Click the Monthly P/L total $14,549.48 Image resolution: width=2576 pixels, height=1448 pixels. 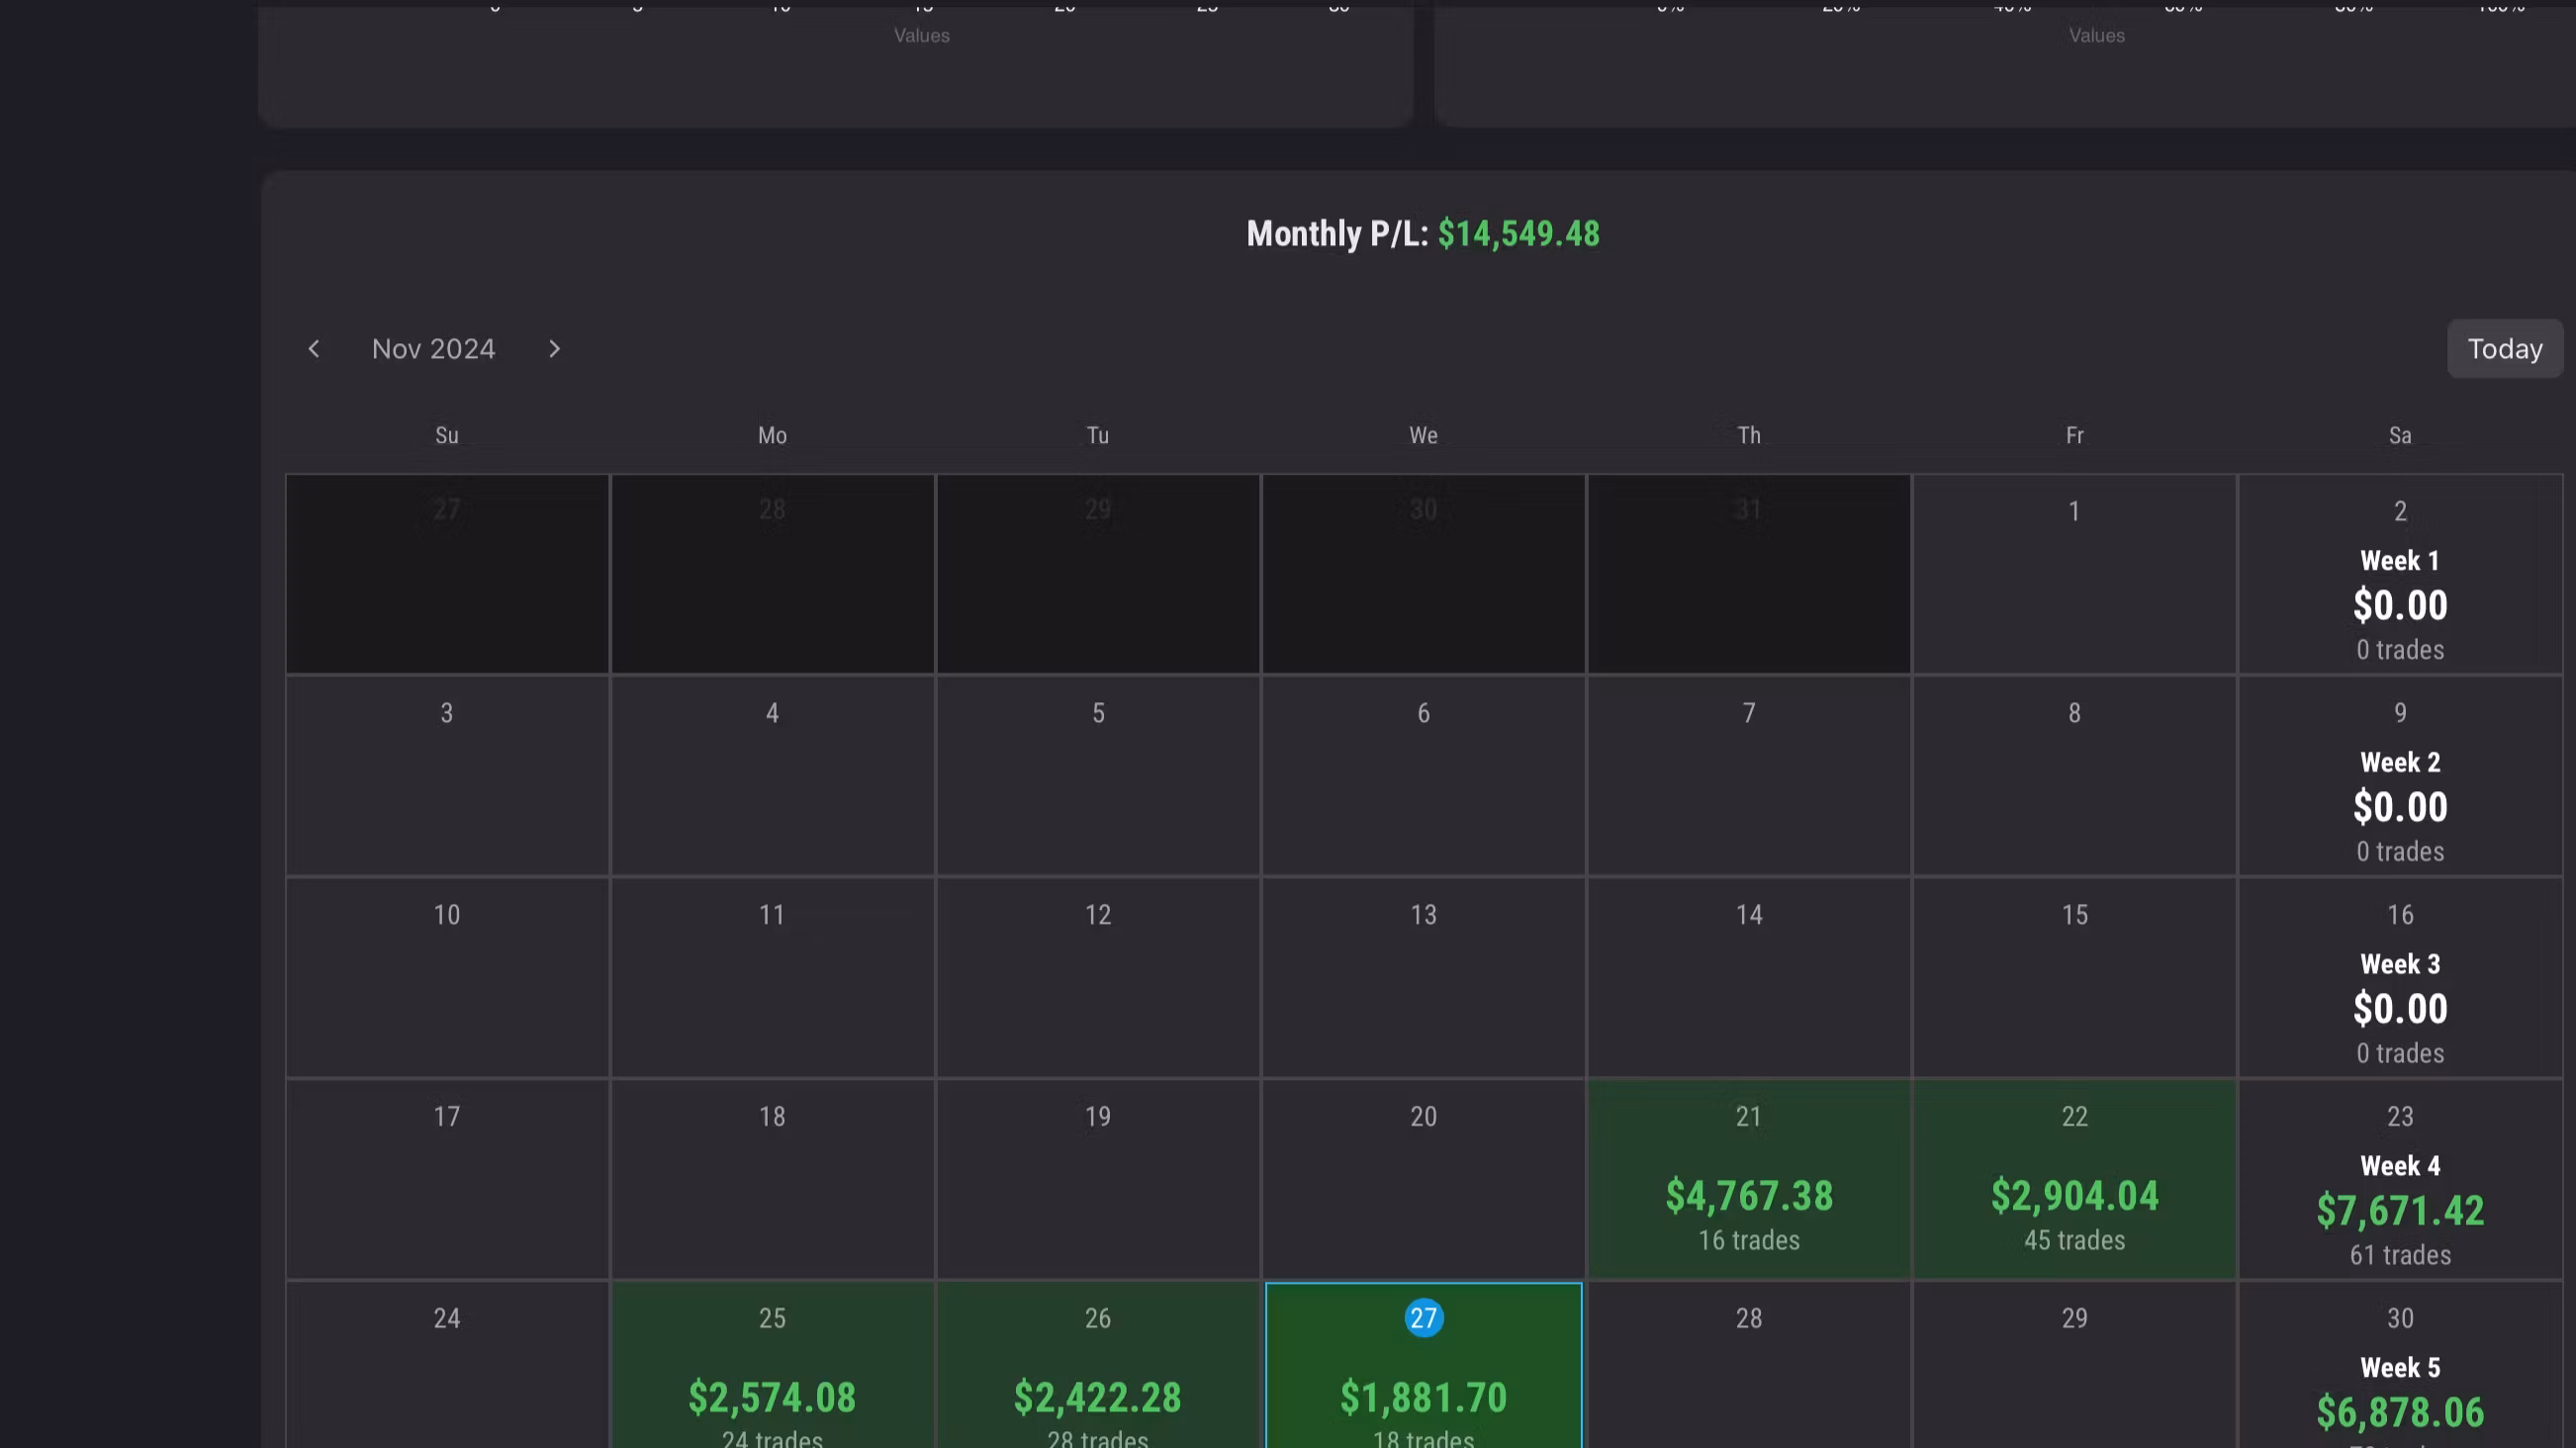(x=1518, y=234)
